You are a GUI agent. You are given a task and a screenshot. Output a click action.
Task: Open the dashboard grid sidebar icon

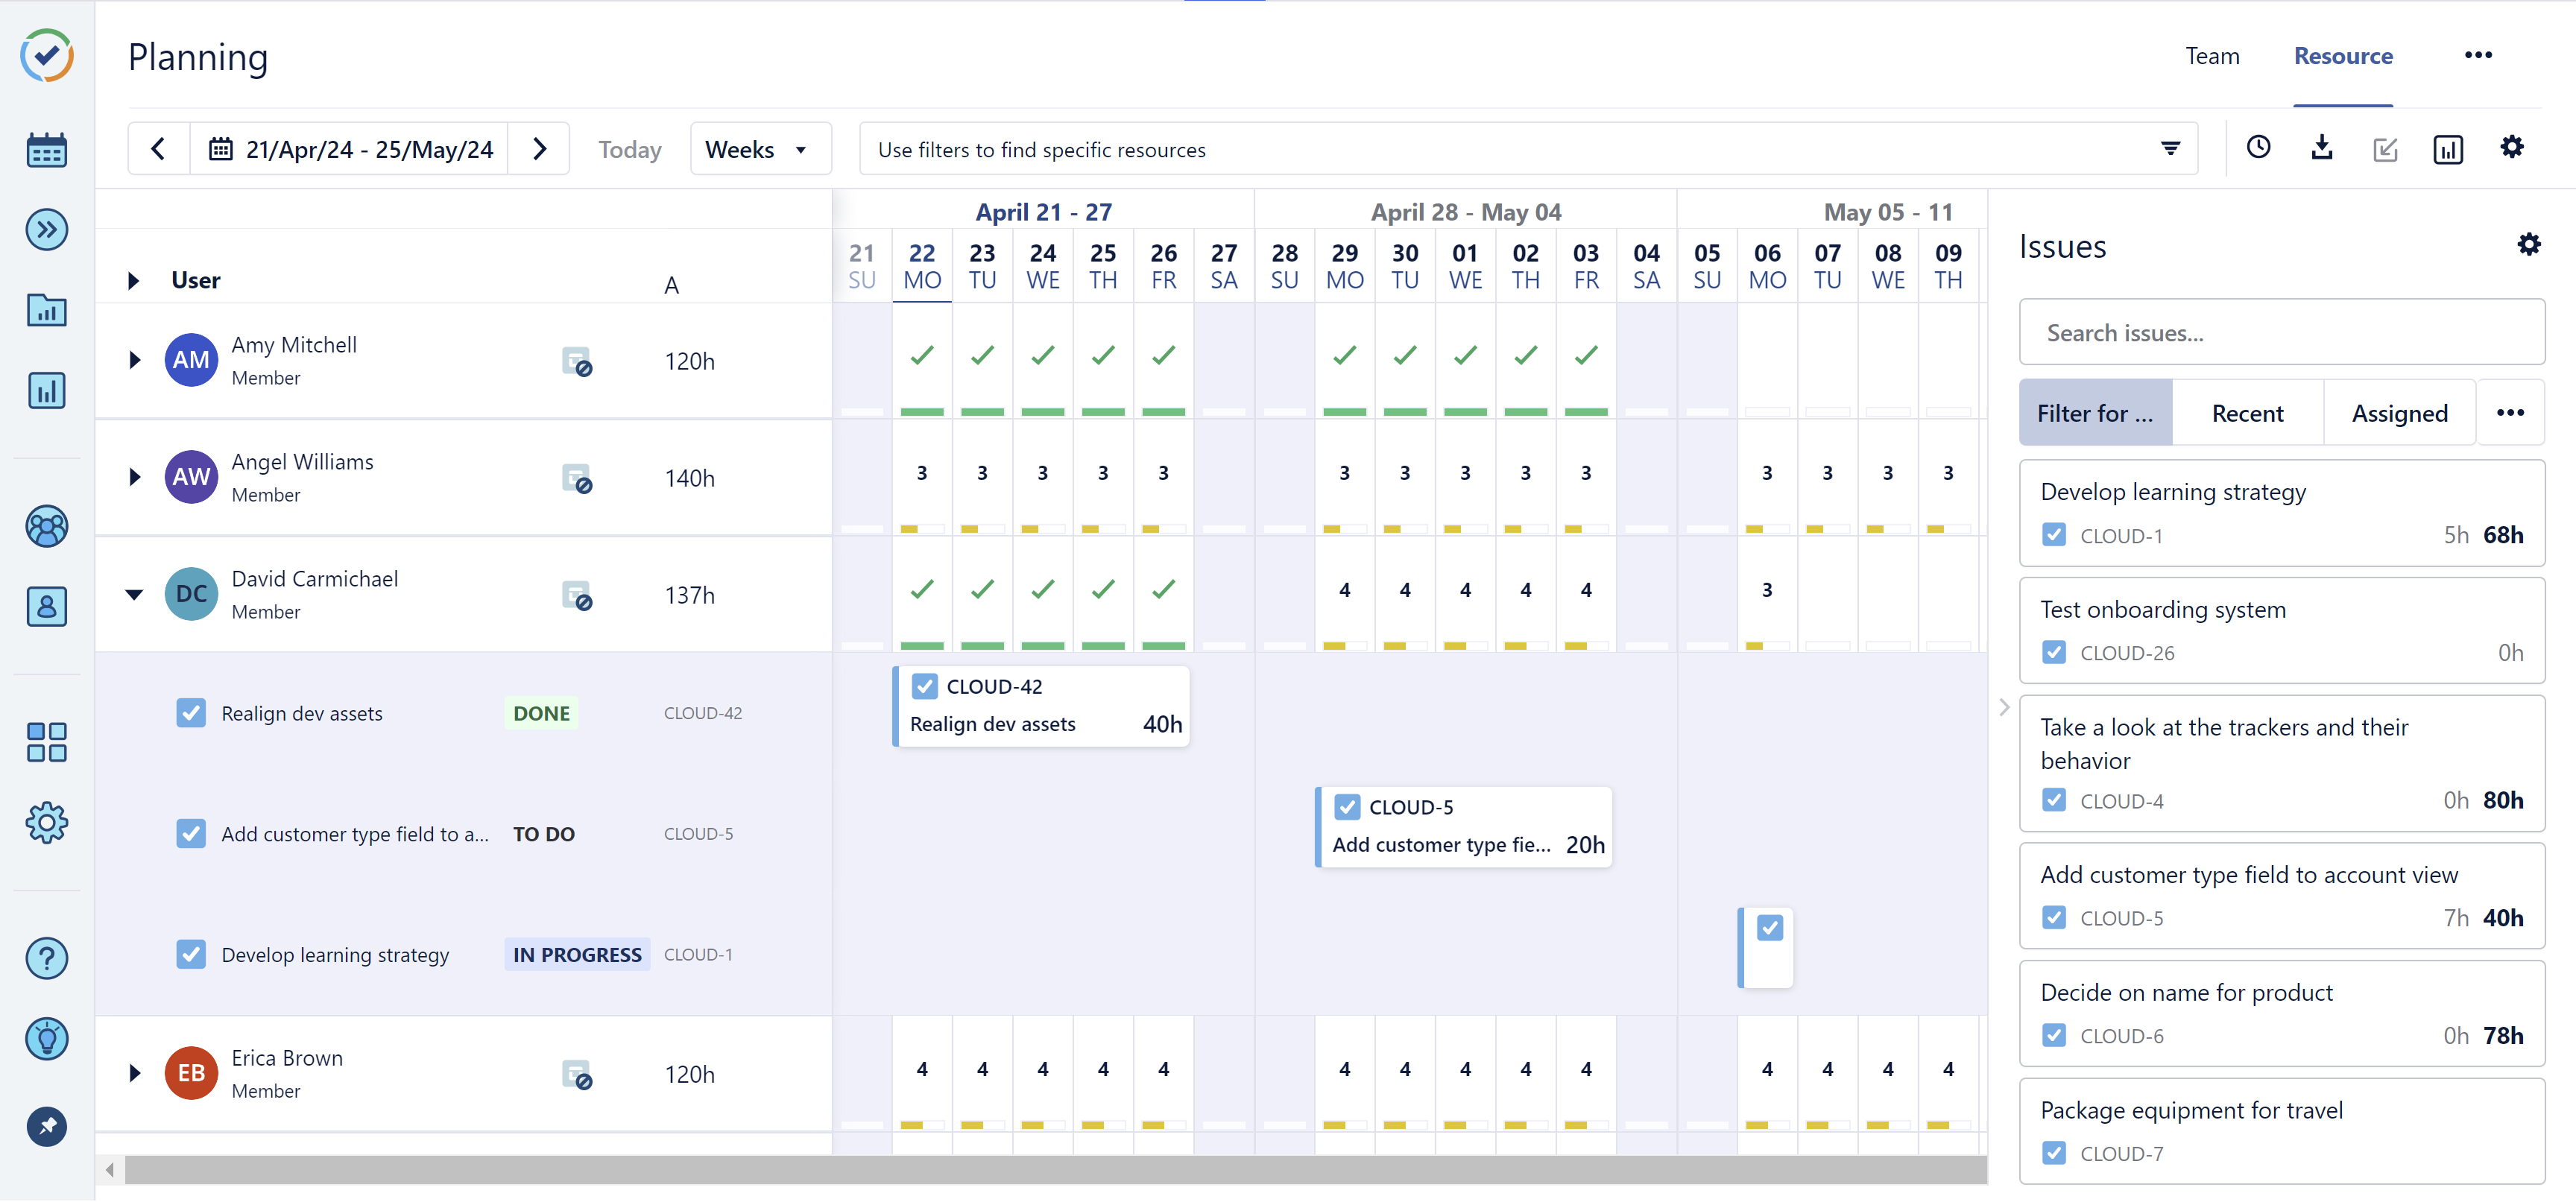(47, 743)
